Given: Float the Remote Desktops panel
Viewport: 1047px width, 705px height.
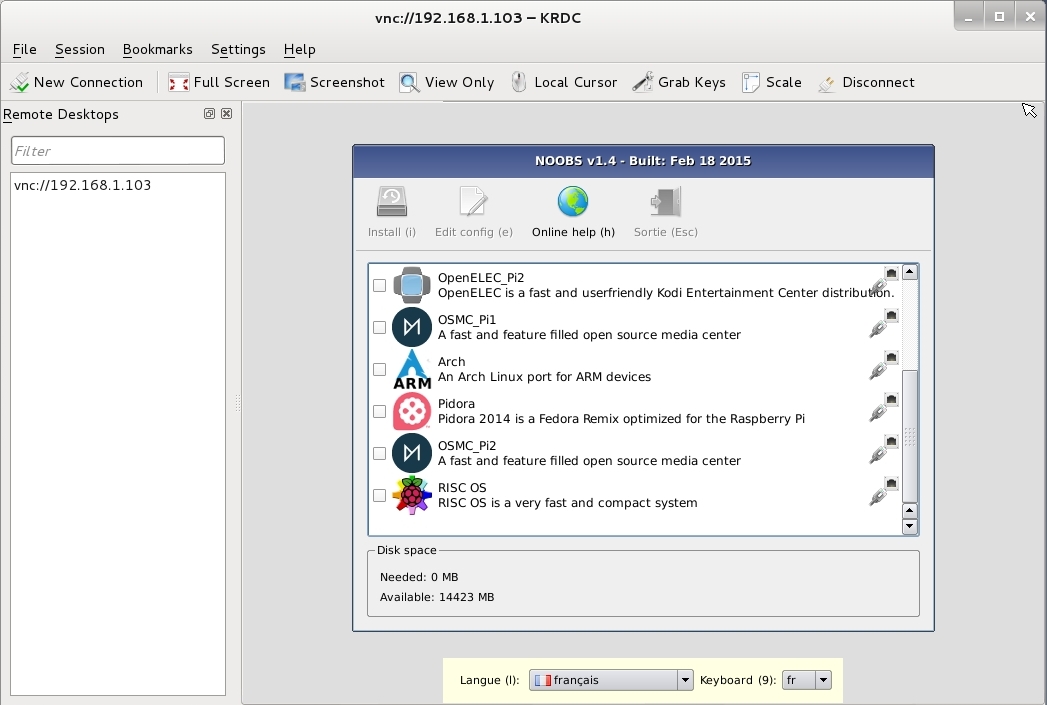Looking at the screenshot, I should [x=209, y=113].
